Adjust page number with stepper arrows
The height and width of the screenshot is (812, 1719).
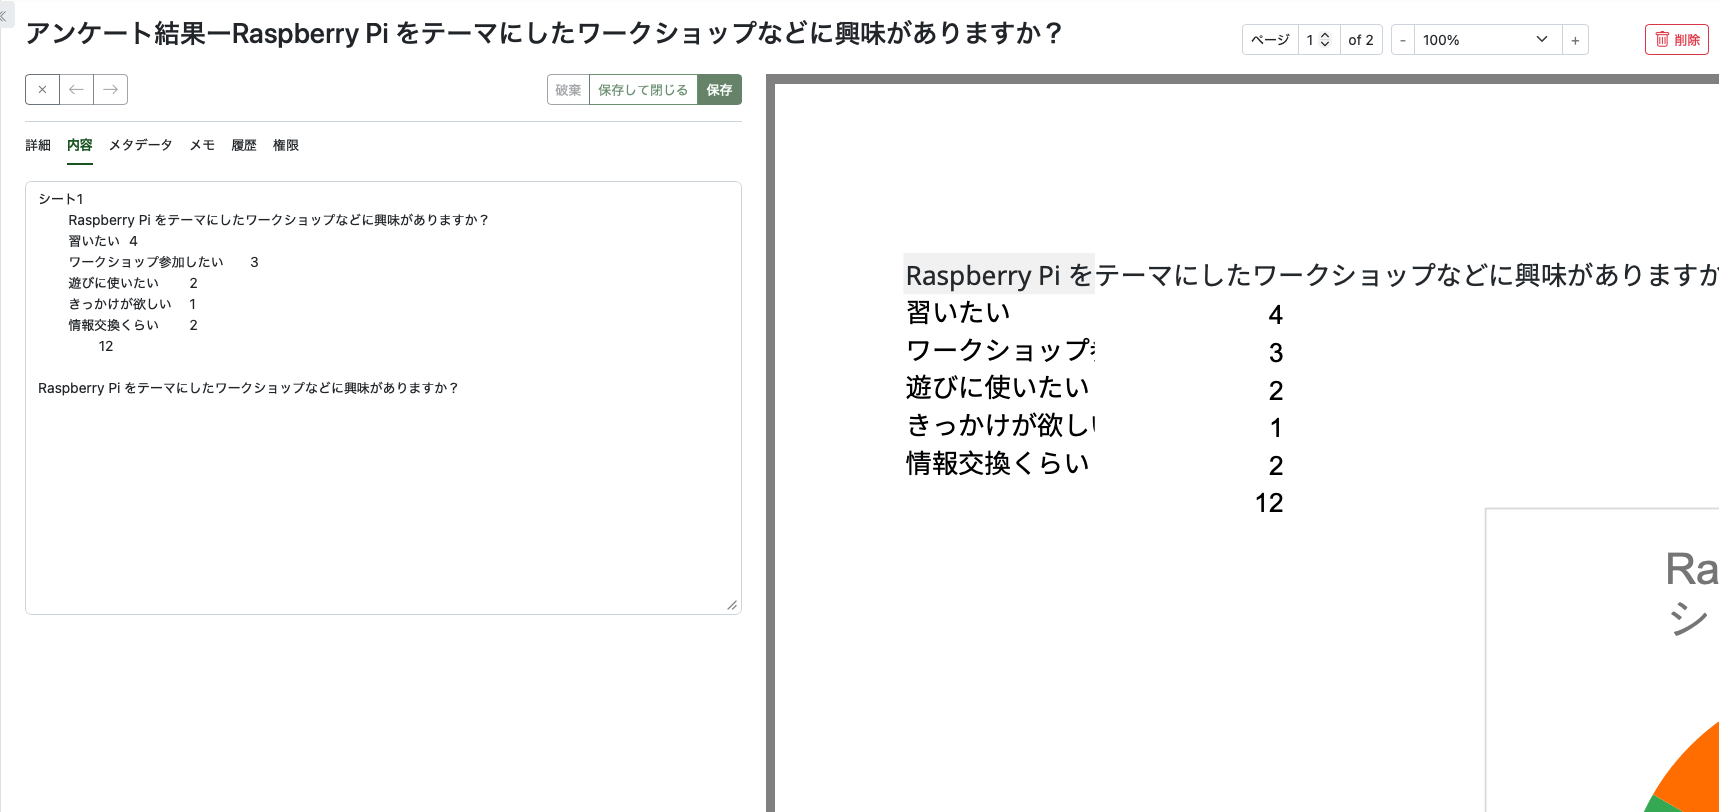coord(1325,40)
